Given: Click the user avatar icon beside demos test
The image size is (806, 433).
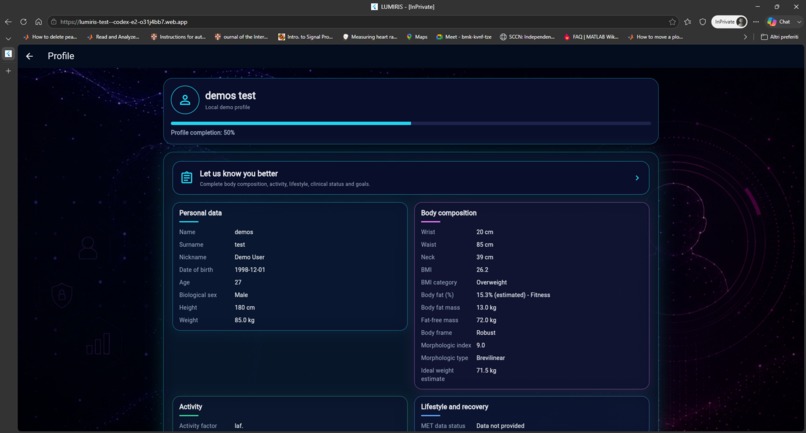Looking at the screenshot, I should click(185, 100).
